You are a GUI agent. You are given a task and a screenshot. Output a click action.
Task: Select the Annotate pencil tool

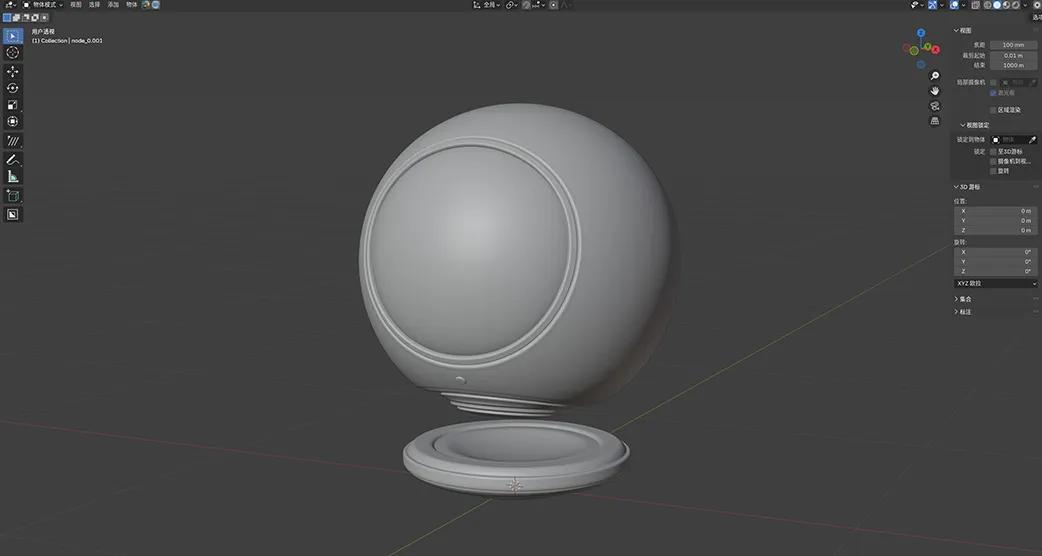(x=13, y=159)
